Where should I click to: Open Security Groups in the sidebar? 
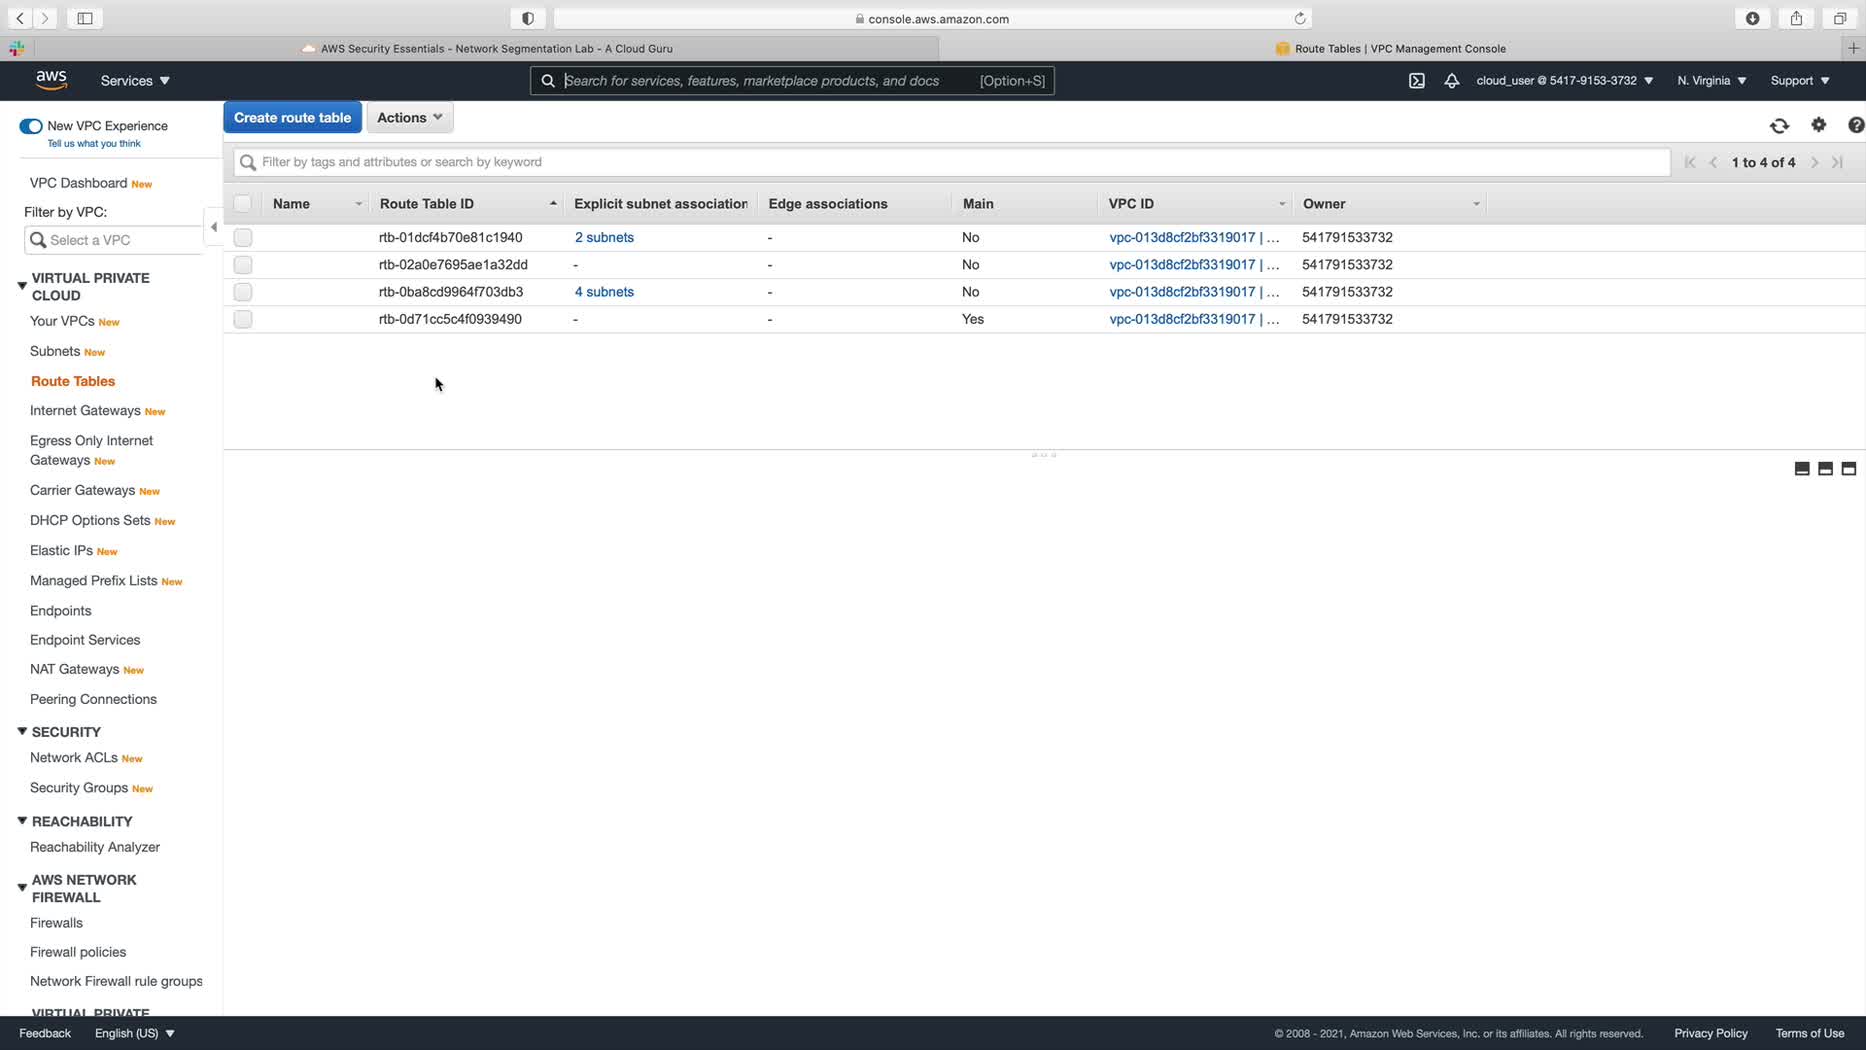79,788
